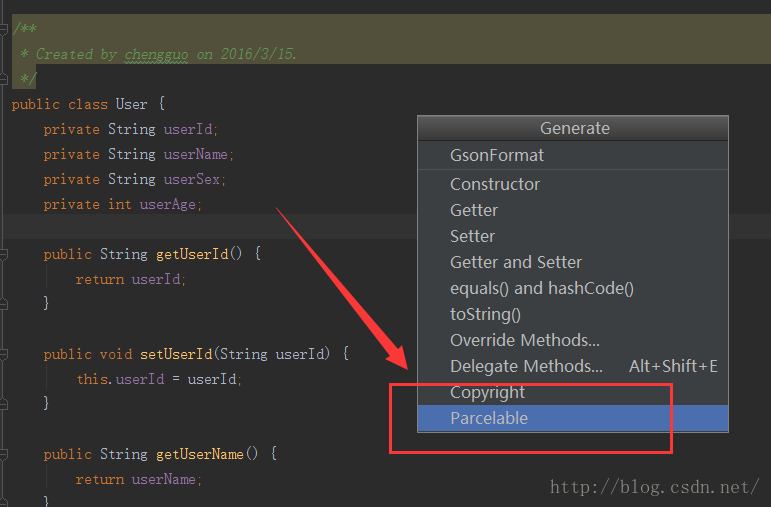Select equals() and hashCode() entry
Viewport: 771px width, 507px height.
coord(573,288)
